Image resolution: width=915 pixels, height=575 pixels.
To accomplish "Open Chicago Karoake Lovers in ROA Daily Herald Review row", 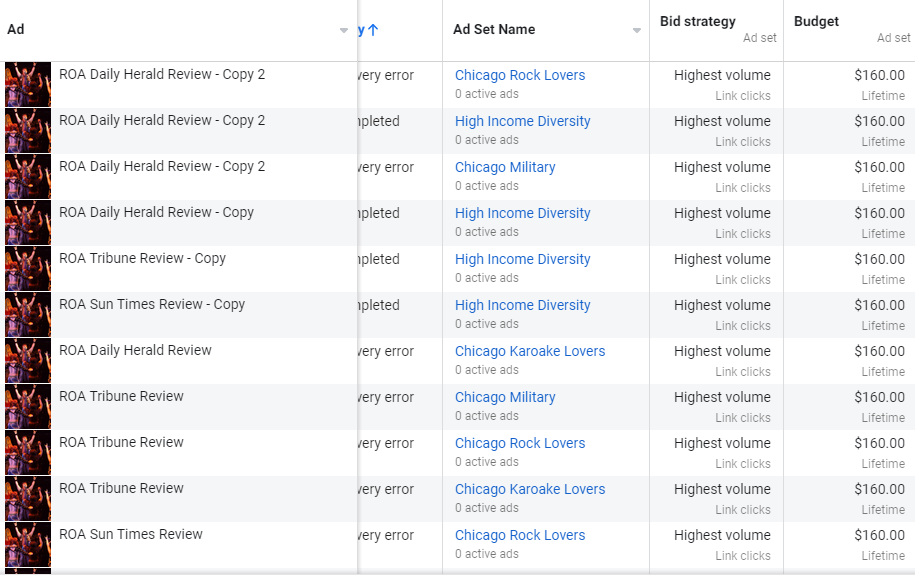I will pos(529,351).
